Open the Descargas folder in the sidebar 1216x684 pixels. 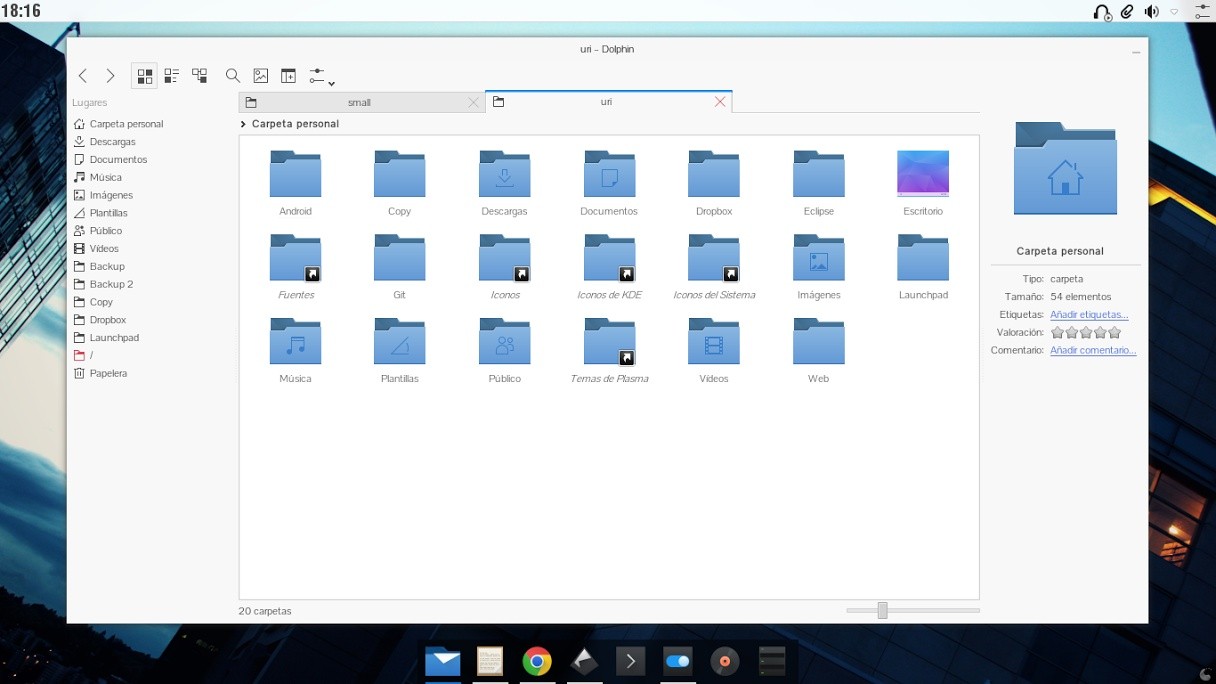(x=110, y=141)
